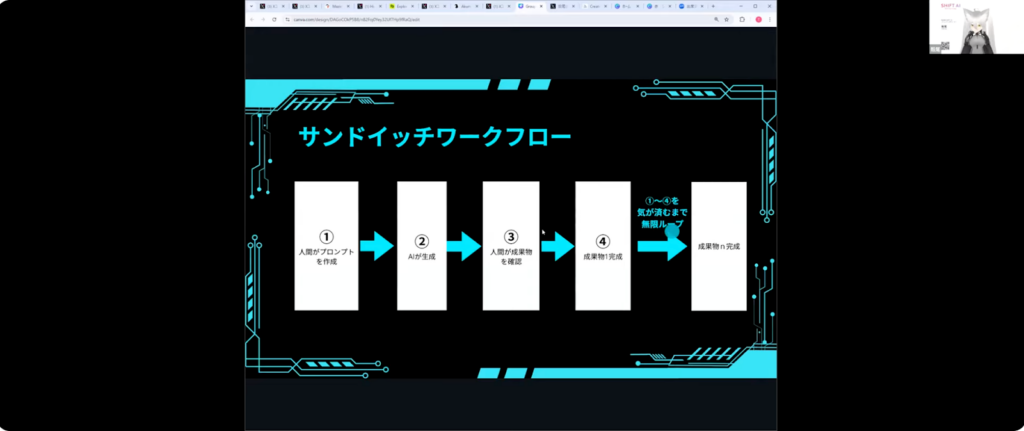
Task: Click the browser forward arrow
Action: point(262,19)
